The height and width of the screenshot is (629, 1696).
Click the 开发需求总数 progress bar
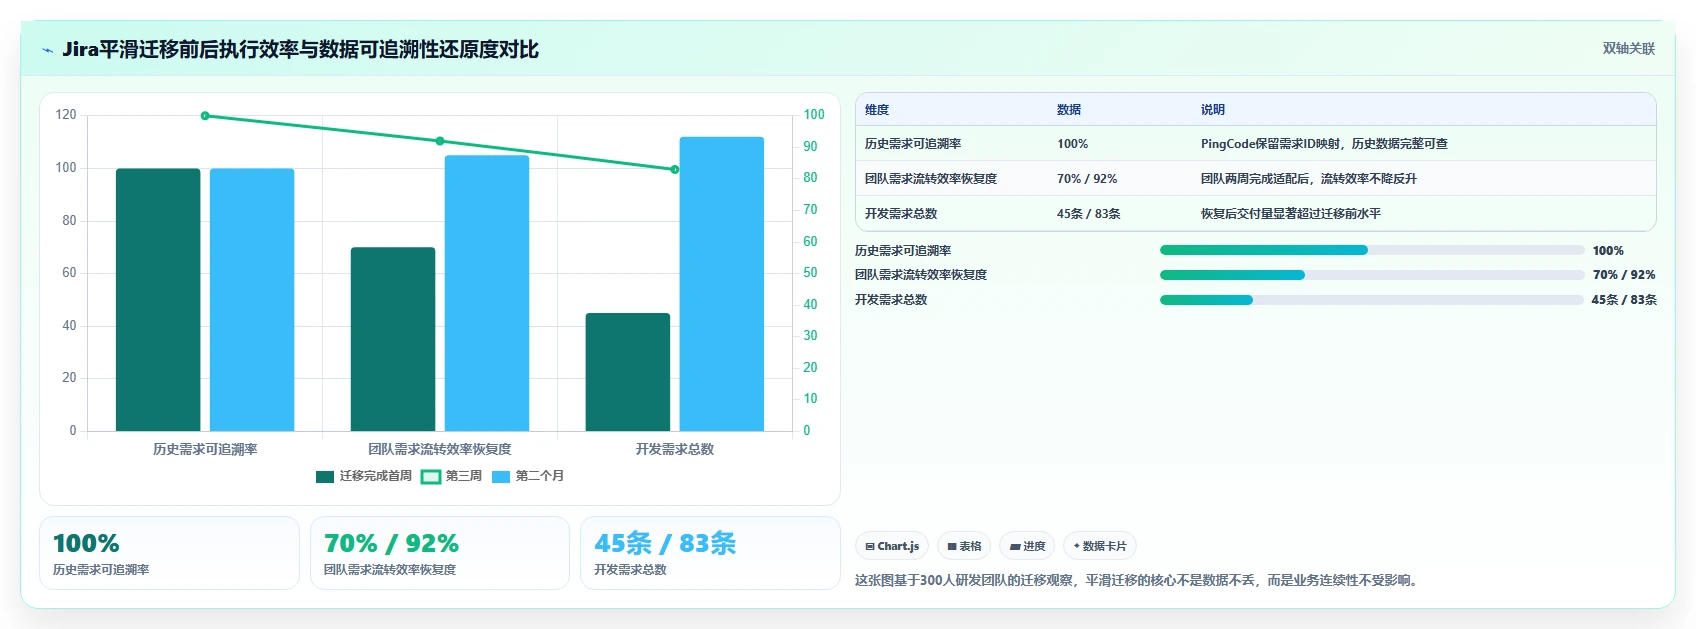[x=1372, y=300]
